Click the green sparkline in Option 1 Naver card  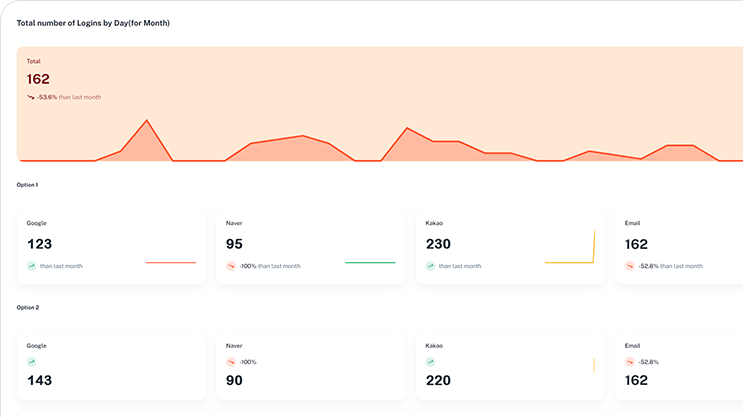pos(370,263)
